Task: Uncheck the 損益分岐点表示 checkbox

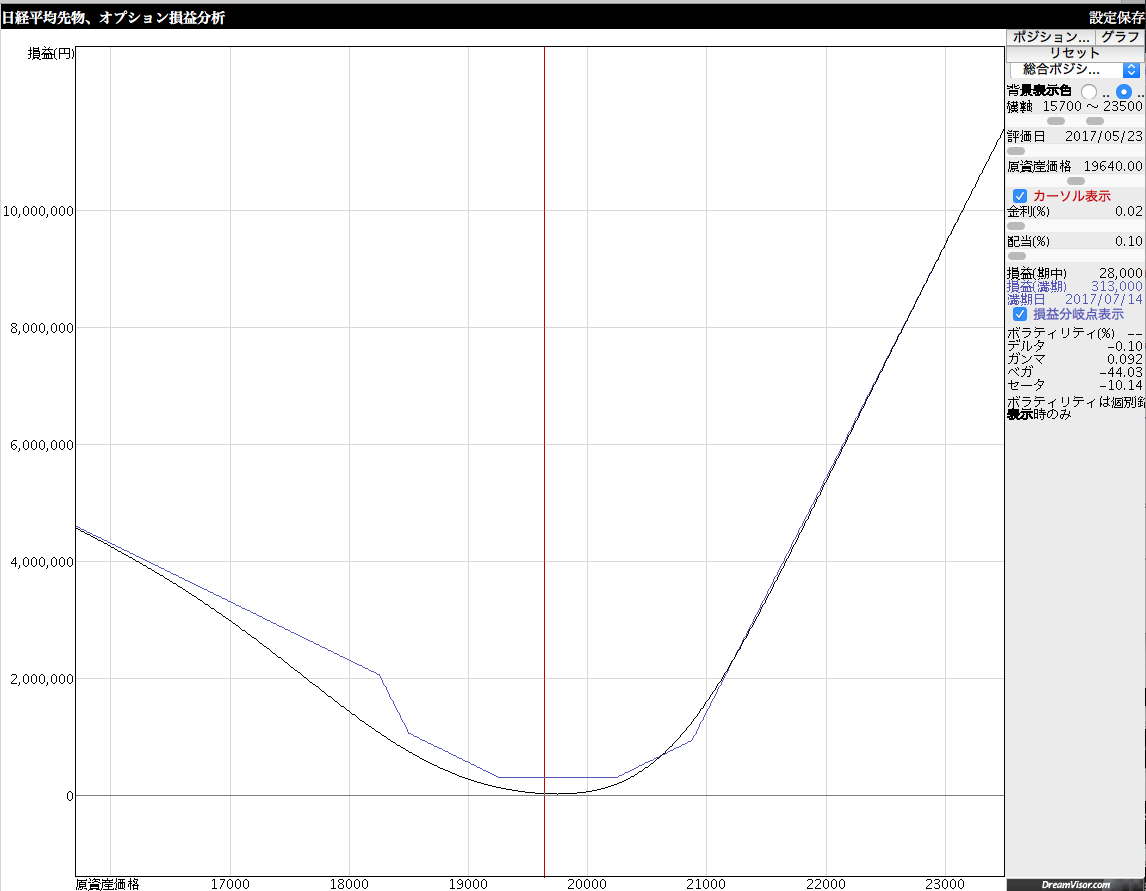Action: 1020,314
